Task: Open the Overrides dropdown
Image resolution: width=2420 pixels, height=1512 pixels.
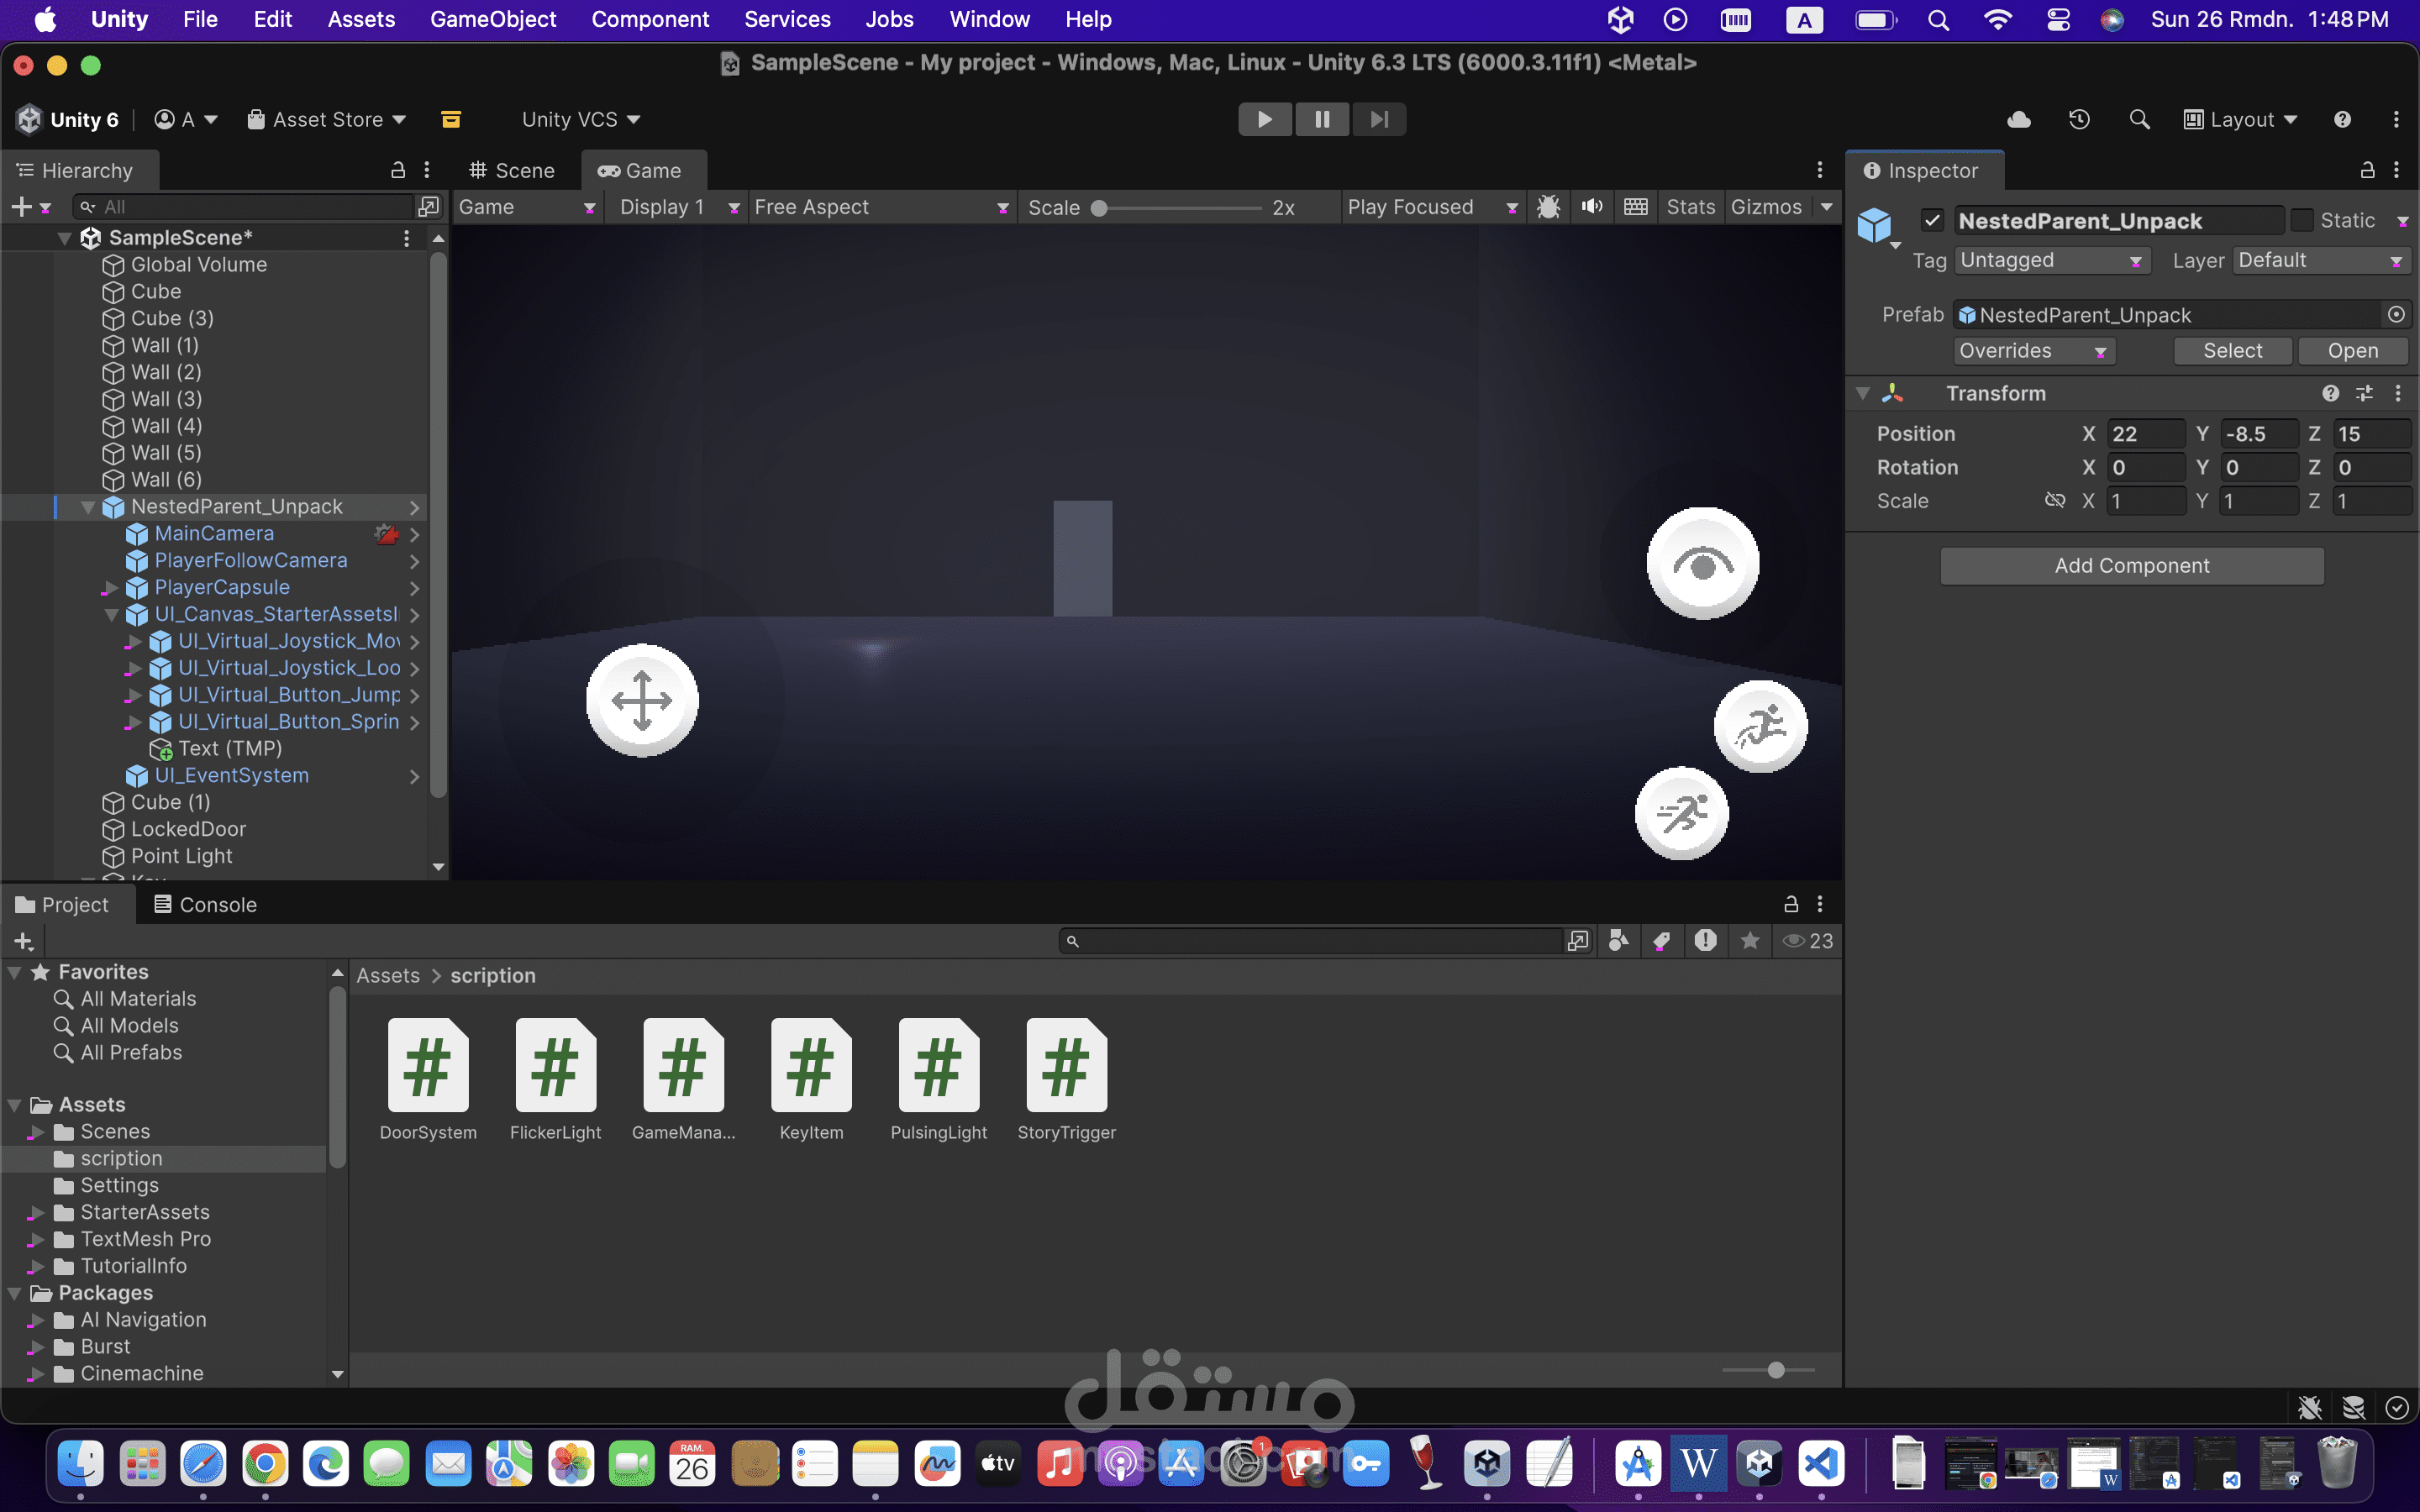Action: (x=2034, y=351)
